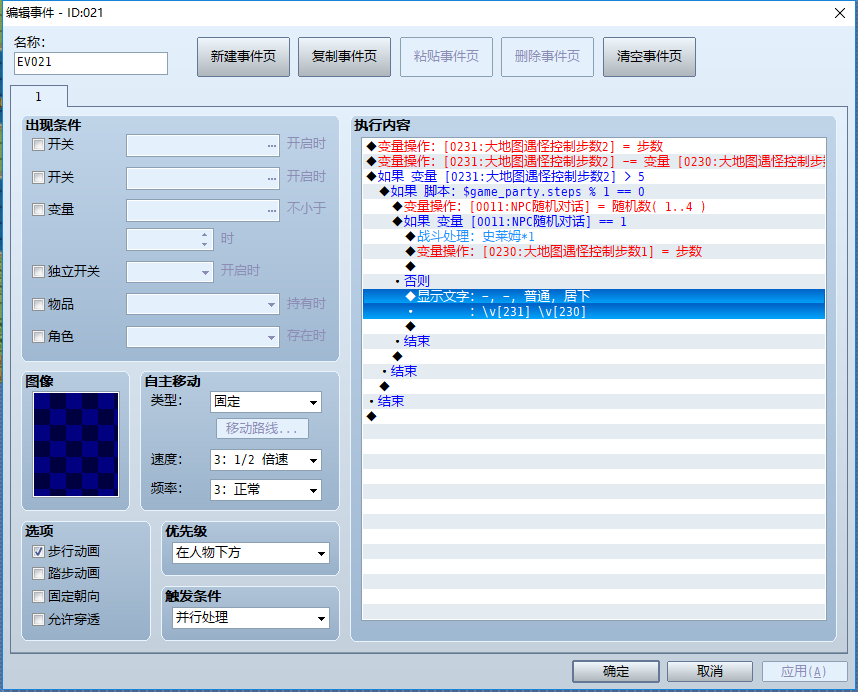
Task: Click the 新建事件页 button
Action: pos(243,57)
